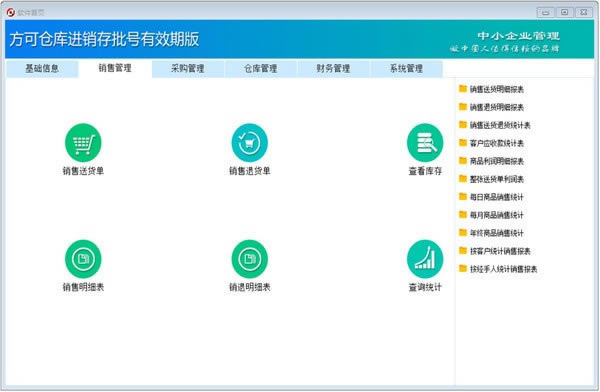Click the folder icon beside 销售送货明细报表
The width and height of the screenshot is (600, 392).
coord(463,89)
